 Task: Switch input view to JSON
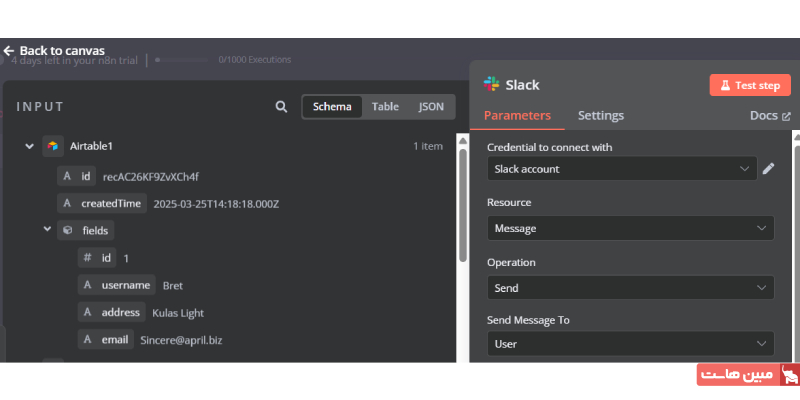(431, 107)
